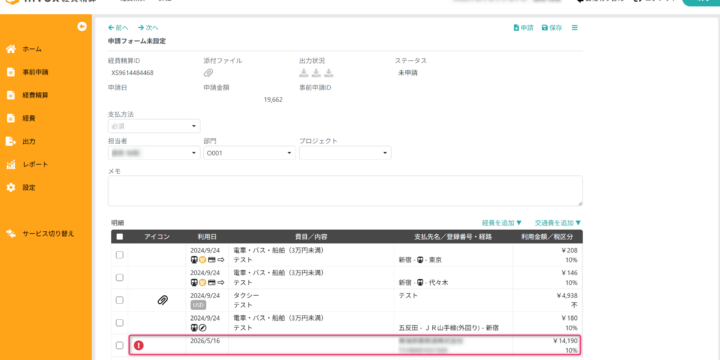Click credit card icon in ¥146 row
The image size is (720, 360).
[x=212, y=282]
